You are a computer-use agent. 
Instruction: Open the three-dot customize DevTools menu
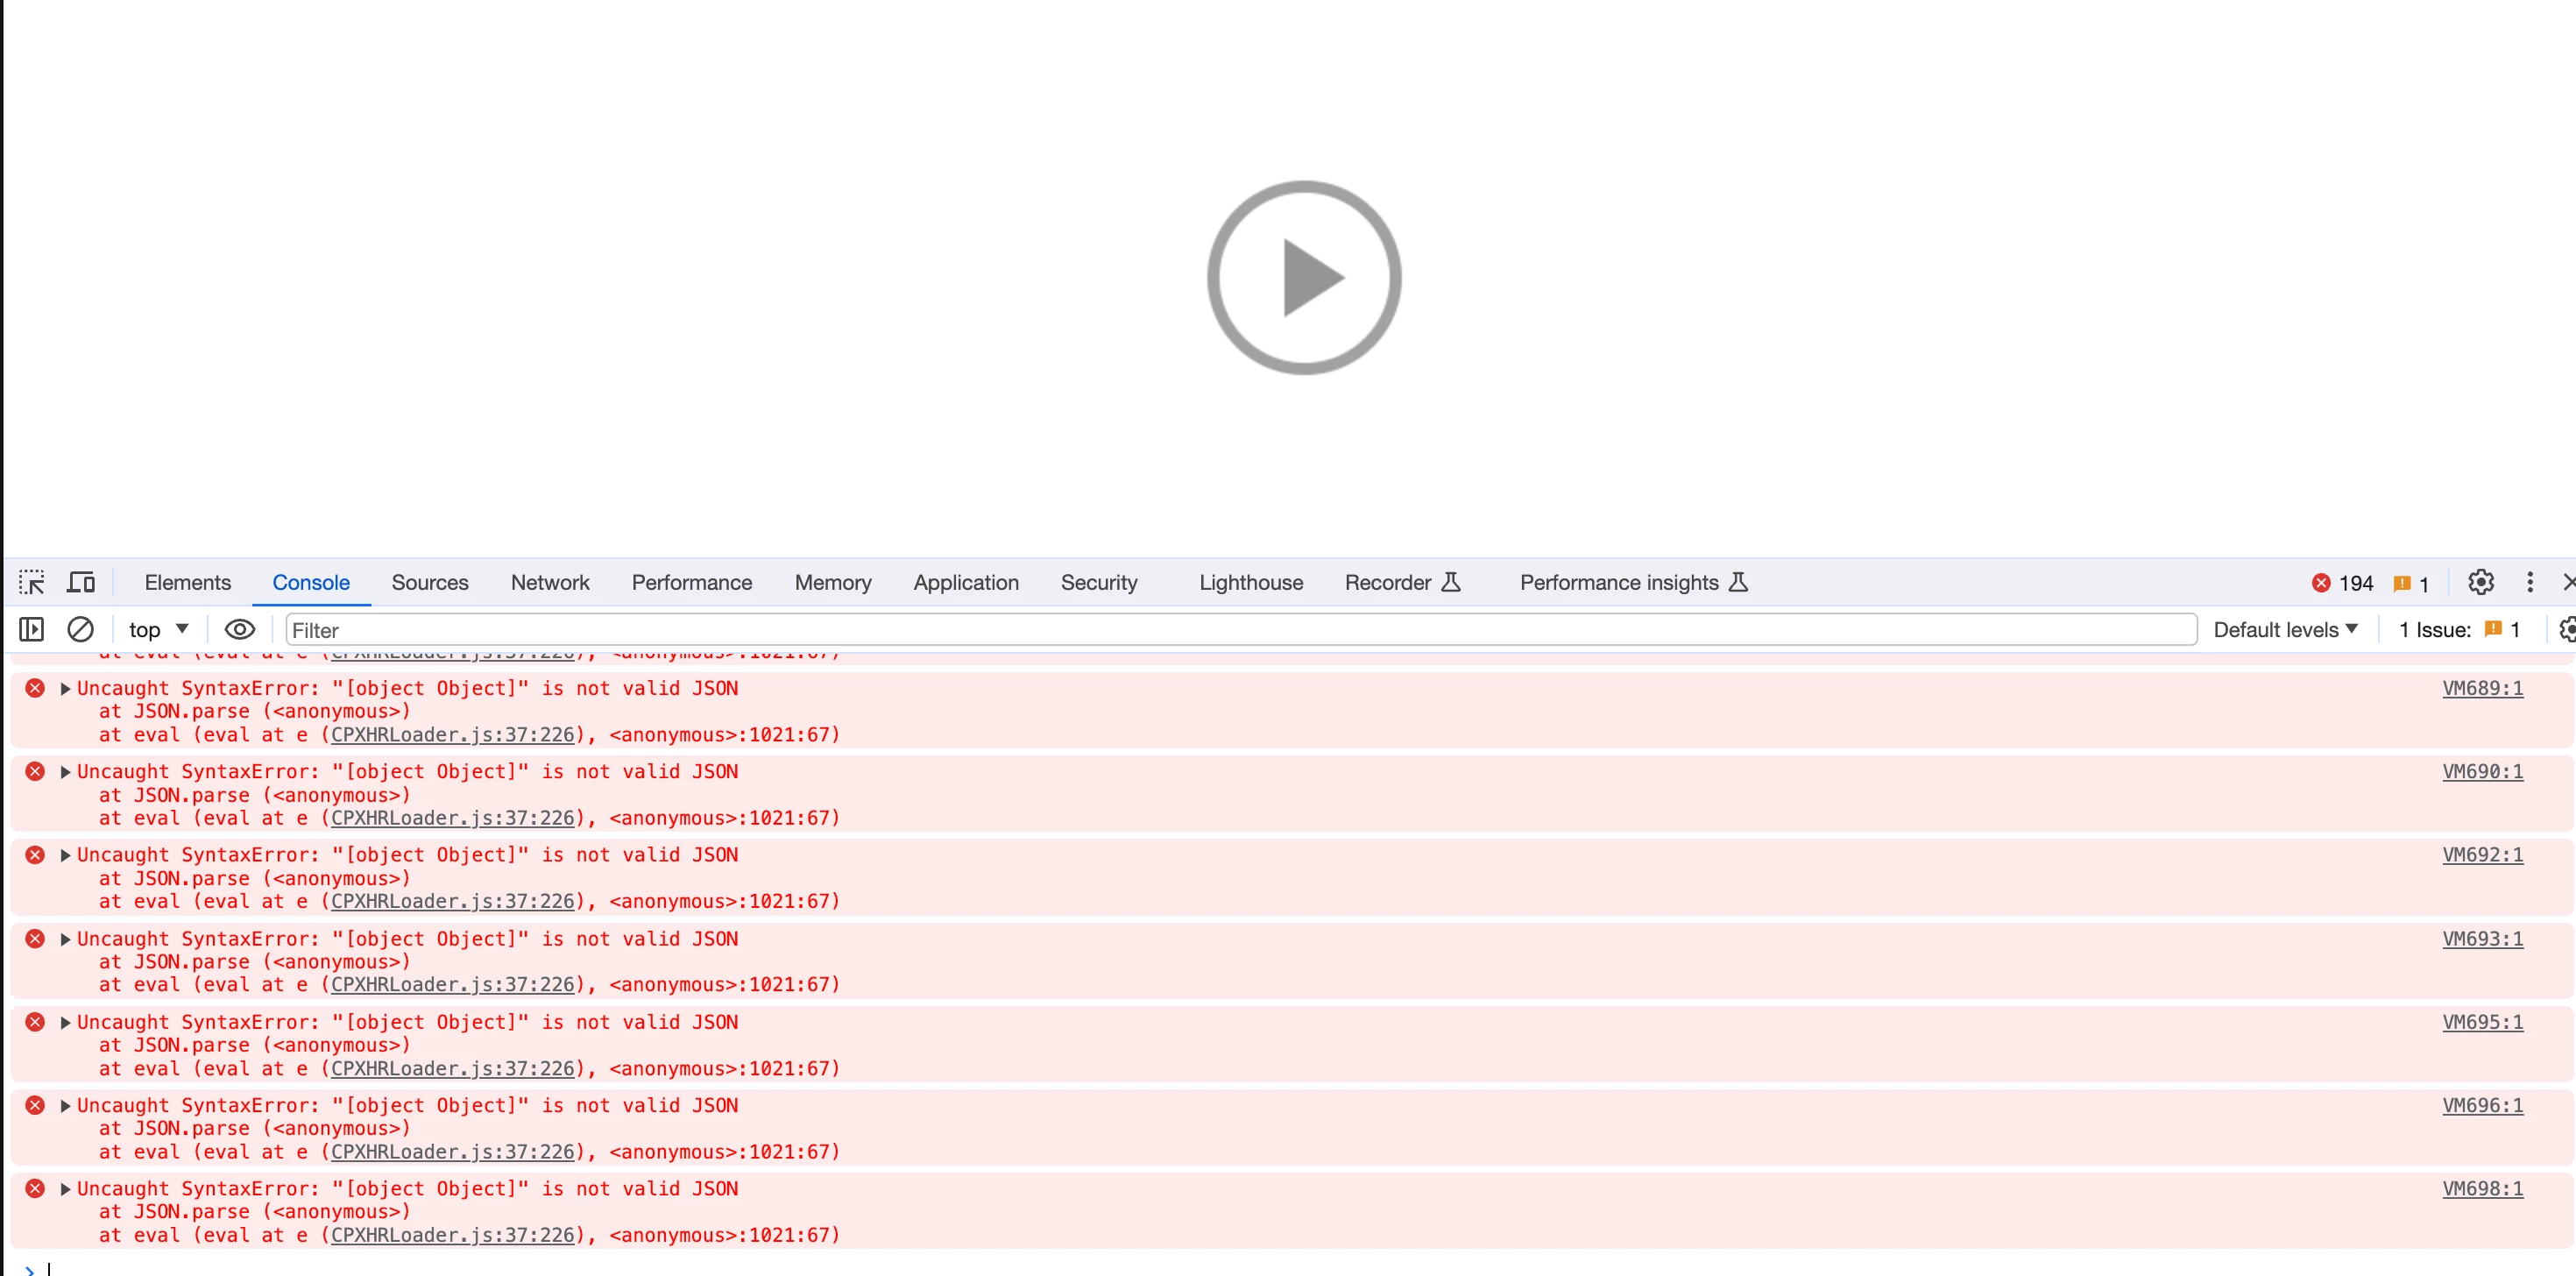coord(2530,582)
